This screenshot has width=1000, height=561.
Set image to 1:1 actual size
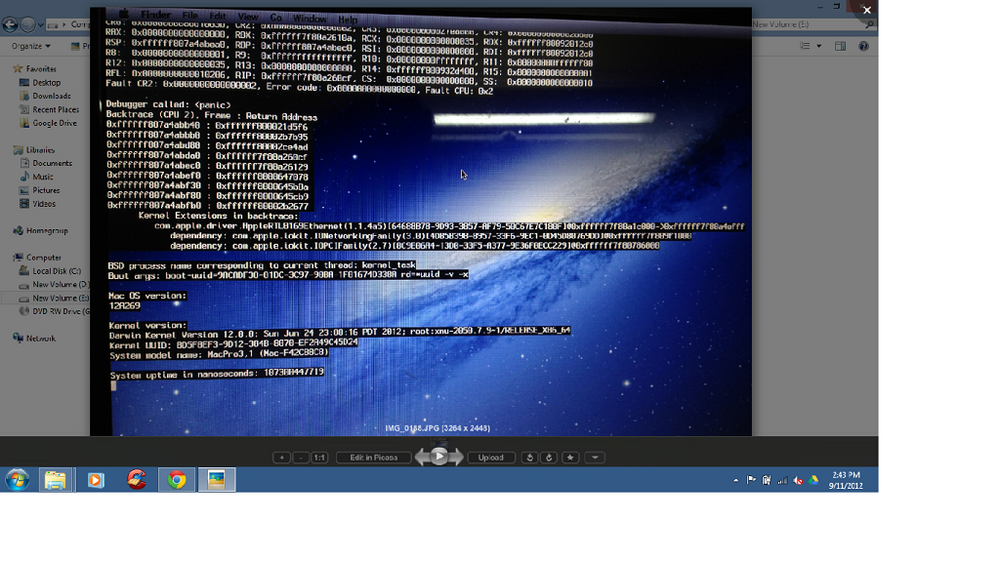pos(319,458)
